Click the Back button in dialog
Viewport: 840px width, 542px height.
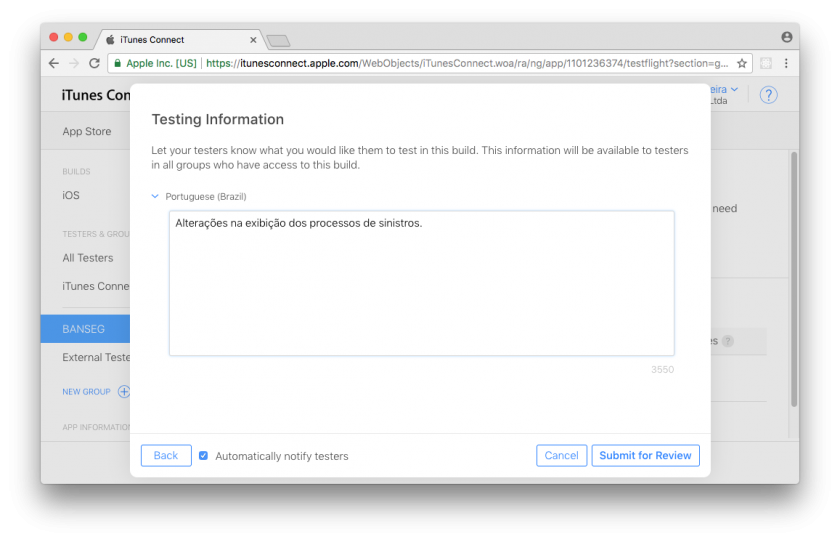click(166, 456)
